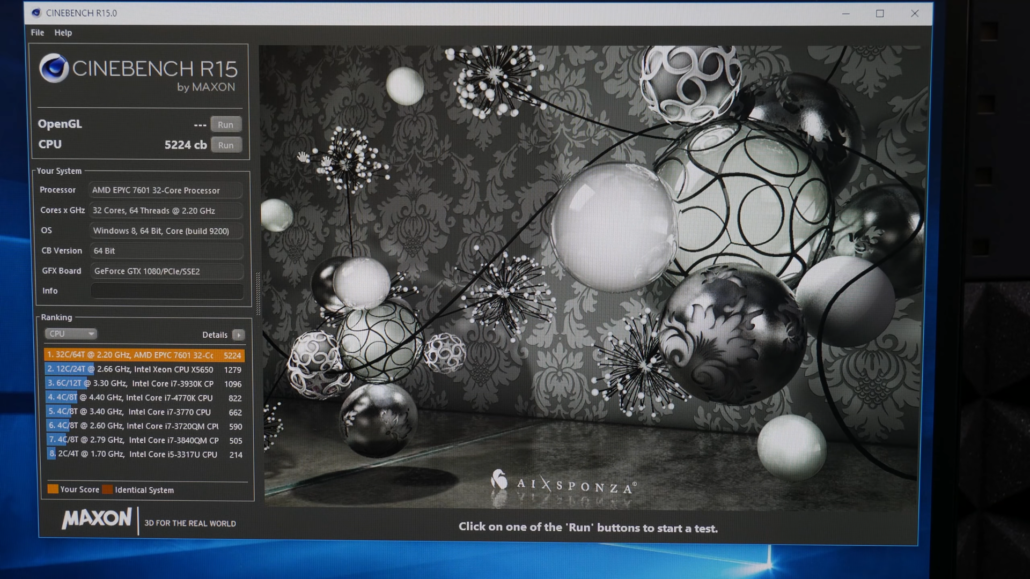The image size is (1030, 579).
Task: Expand the ranking Details arrow
Action: coord(238,335)
